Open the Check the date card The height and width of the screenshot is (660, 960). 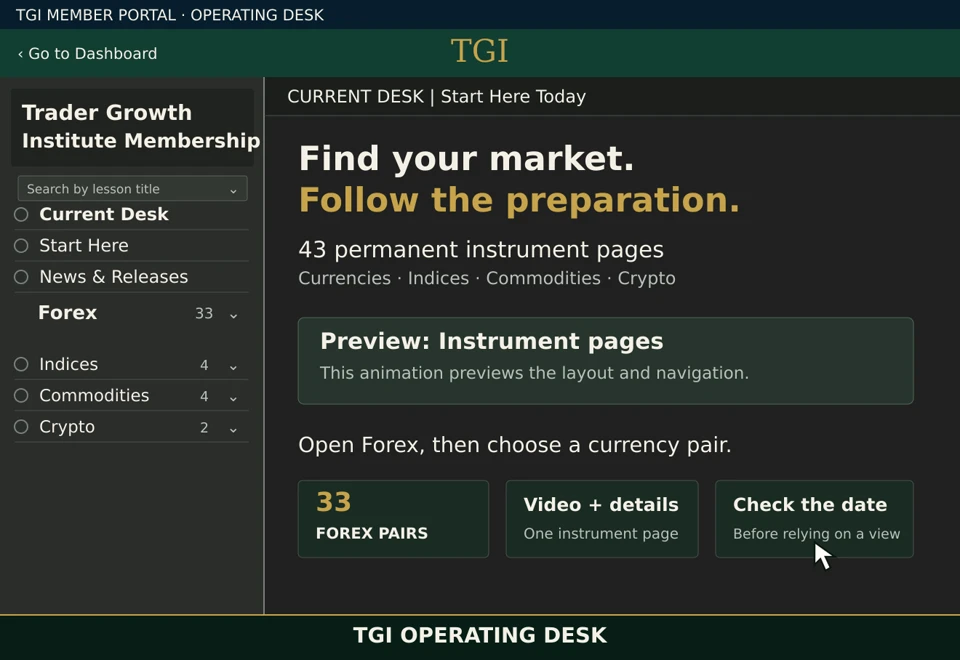pyautogui.click(x=814, y=519)
